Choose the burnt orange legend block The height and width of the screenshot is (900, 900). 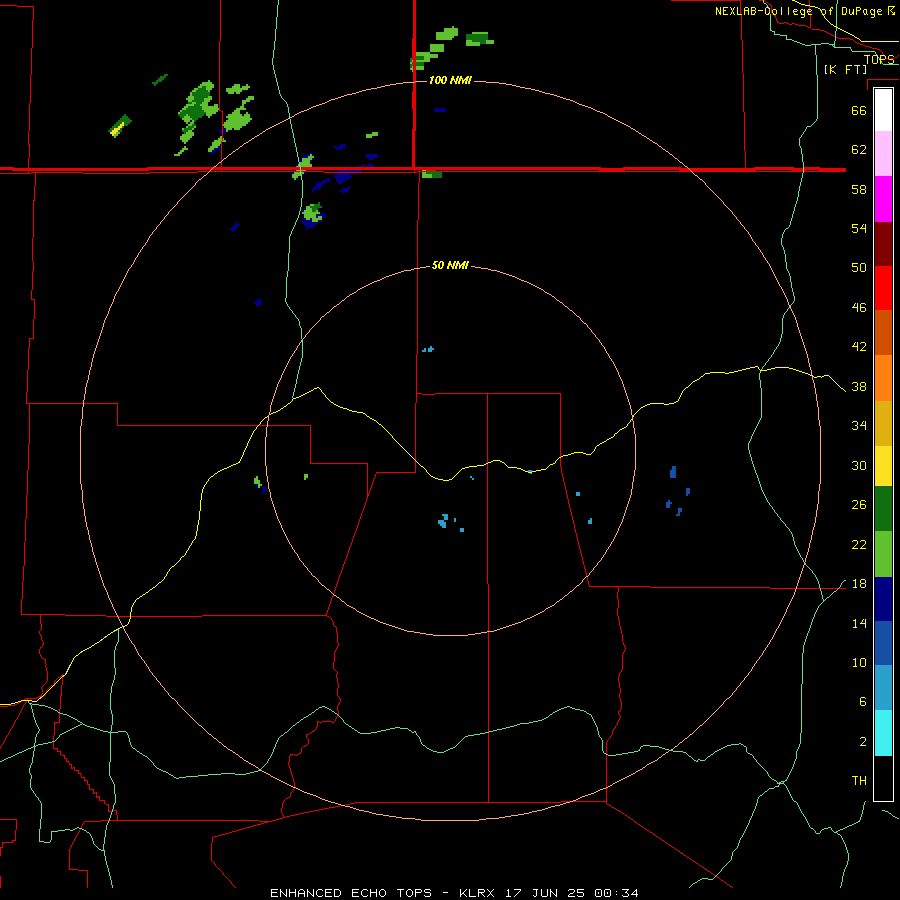(x=883, y=332)
